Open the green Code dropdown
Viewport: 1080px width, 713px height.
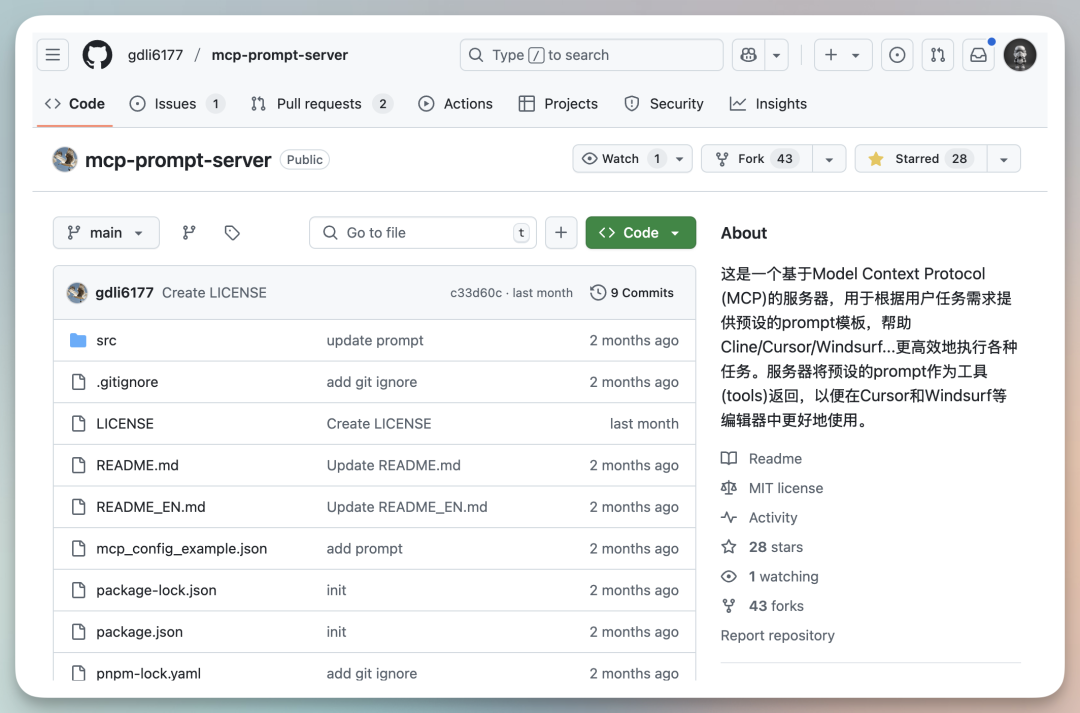point(641,233)
